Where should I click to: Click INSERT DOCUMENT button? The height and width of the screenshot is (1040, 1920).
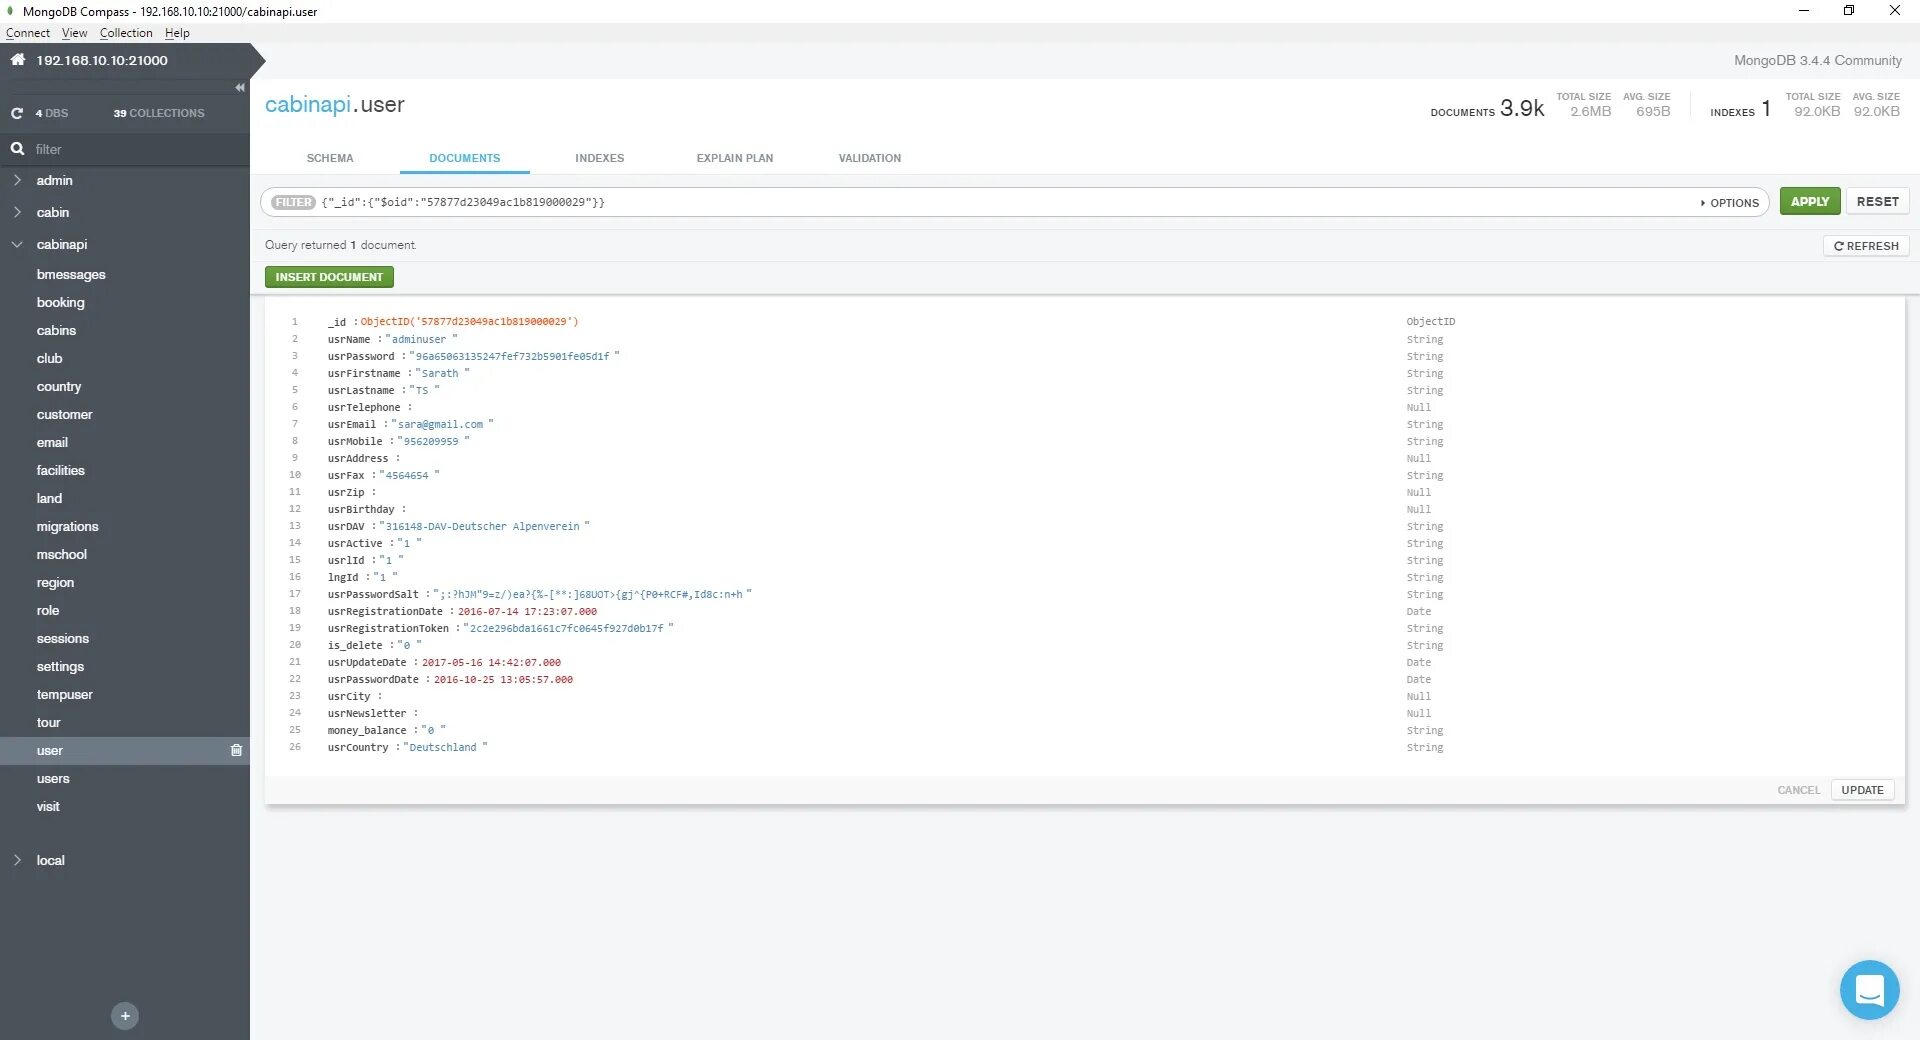point(329,277)
